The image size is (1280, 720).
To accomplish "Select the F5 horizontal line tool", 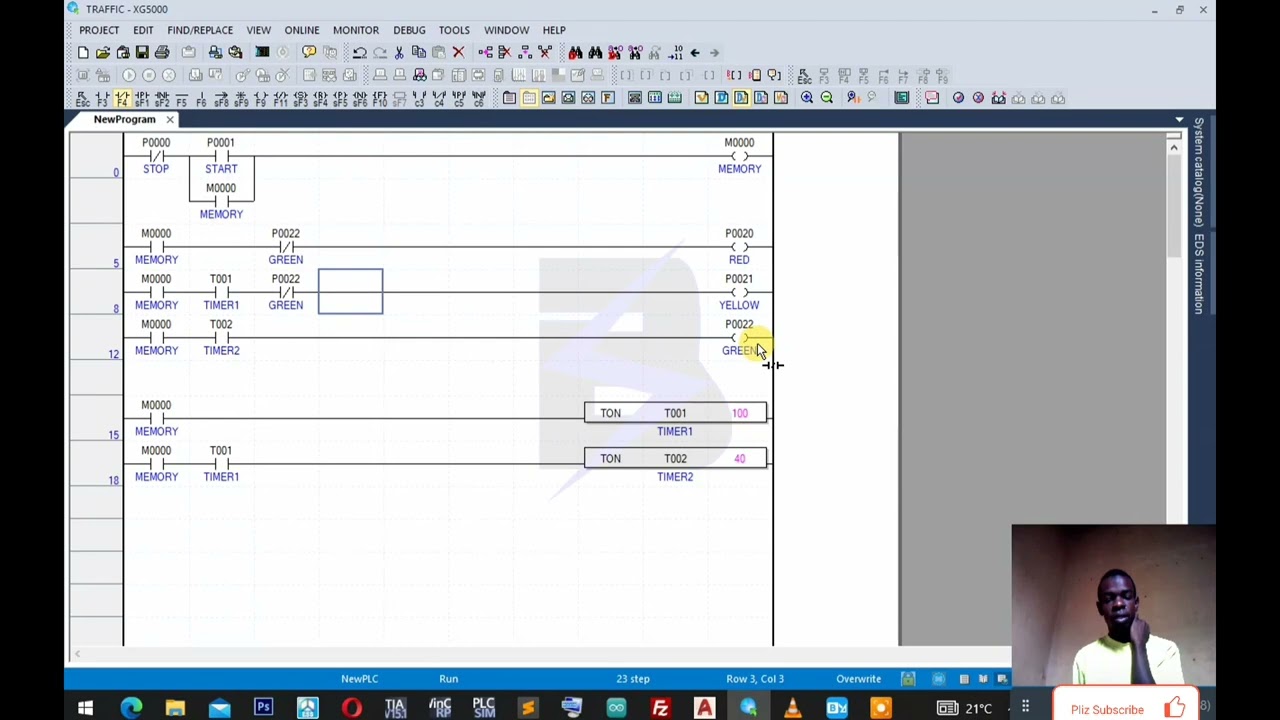I will 181,98.
